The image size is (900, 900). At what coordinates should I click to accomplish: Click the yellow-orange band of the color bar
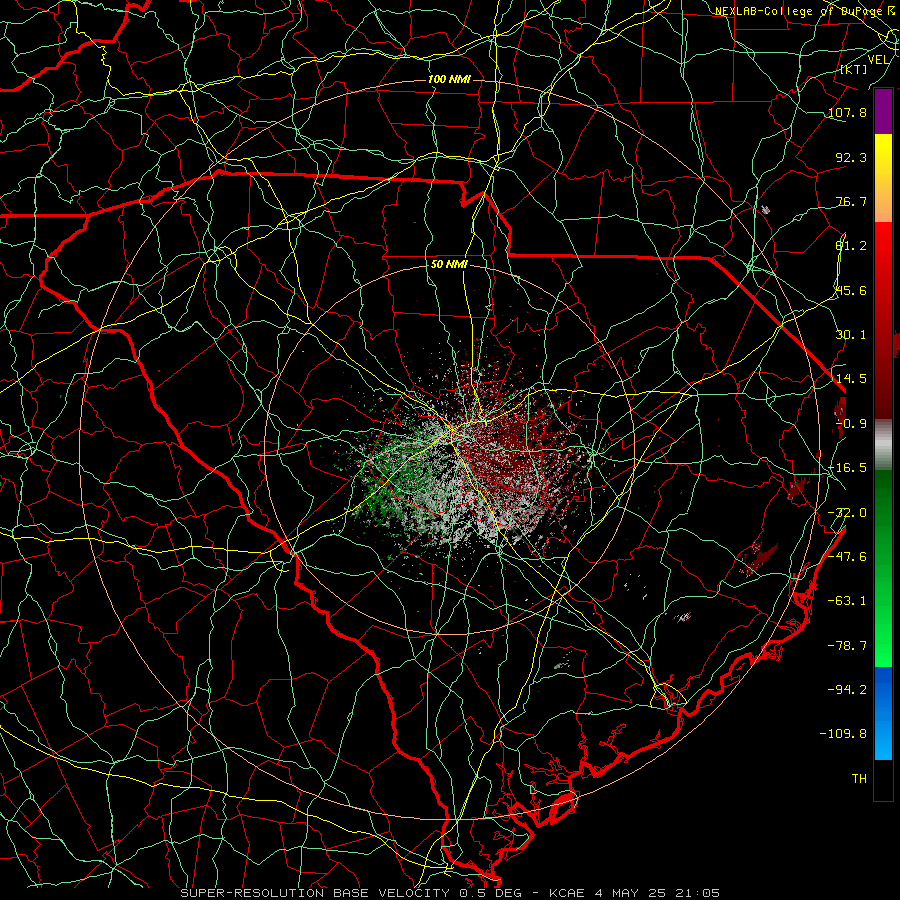pyautogui.click(x=883, y=178)
